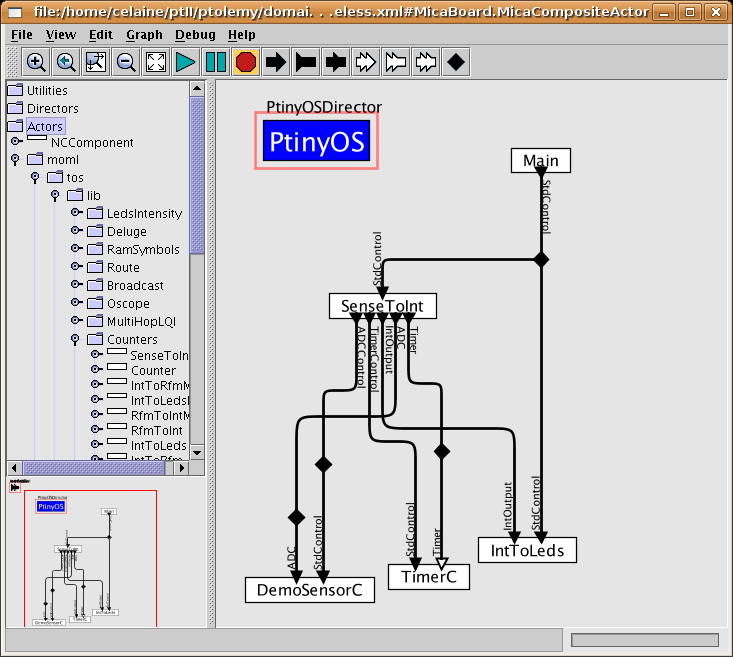
Task: Toggle full screen mode icon
Action: pyautogui.click(x=156, y=62)
